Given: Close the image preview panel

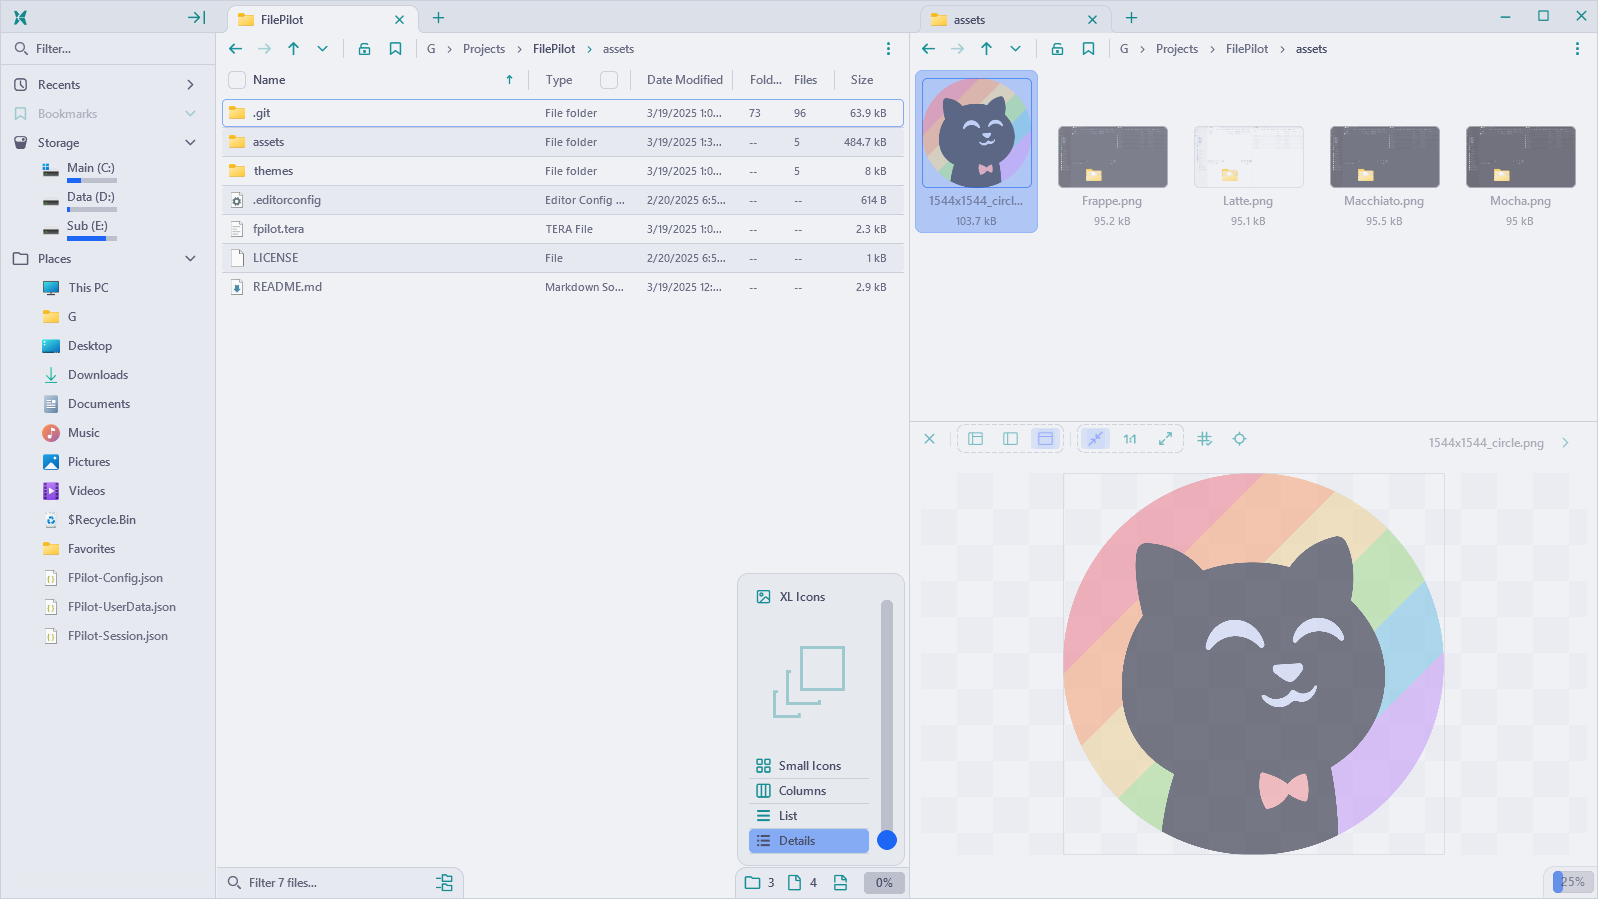Looking at the screenshot, I should [929, 439].
